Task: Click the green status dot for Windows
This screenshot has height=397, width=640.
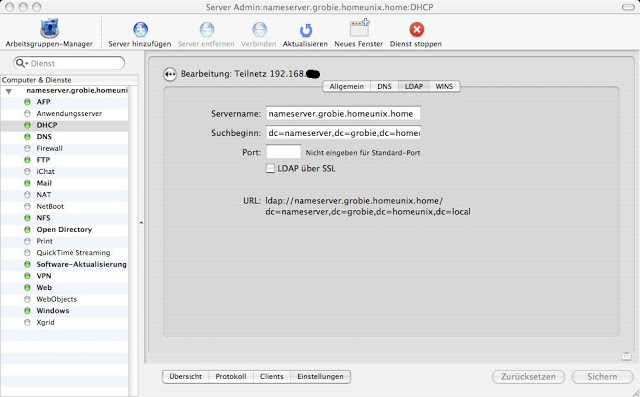Action: [x=27, y=311]
